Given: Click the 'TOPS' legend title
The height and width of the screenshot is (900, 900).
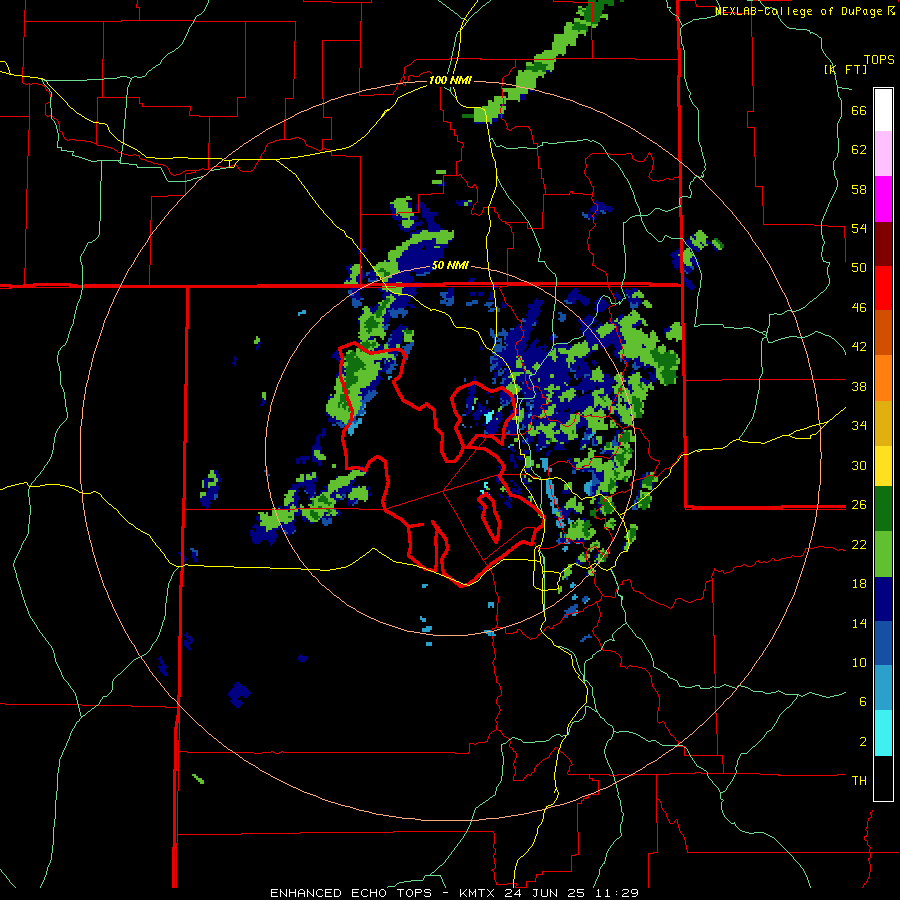Looking at the screenshot, I should click(x=879, y=59).
